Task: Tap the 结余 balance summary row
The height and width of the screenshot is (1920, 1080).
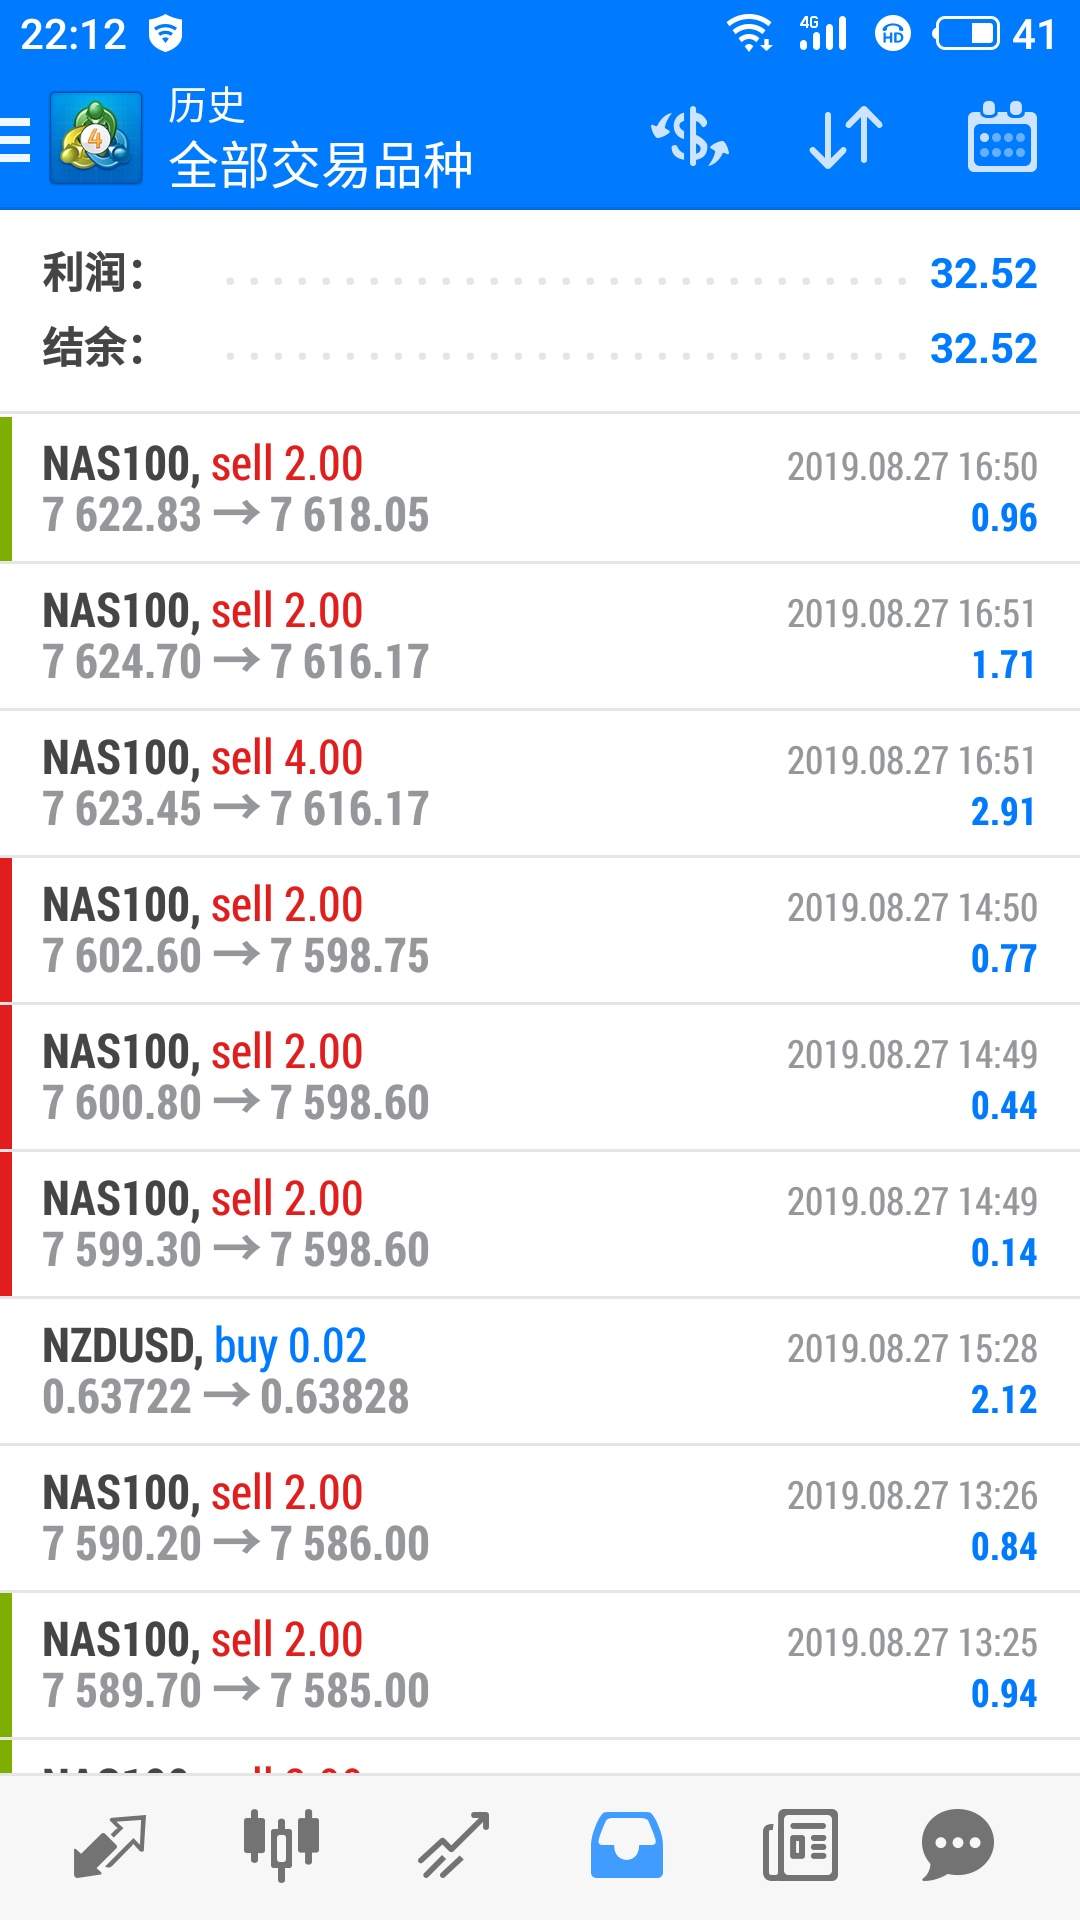Action: point(540,348)
